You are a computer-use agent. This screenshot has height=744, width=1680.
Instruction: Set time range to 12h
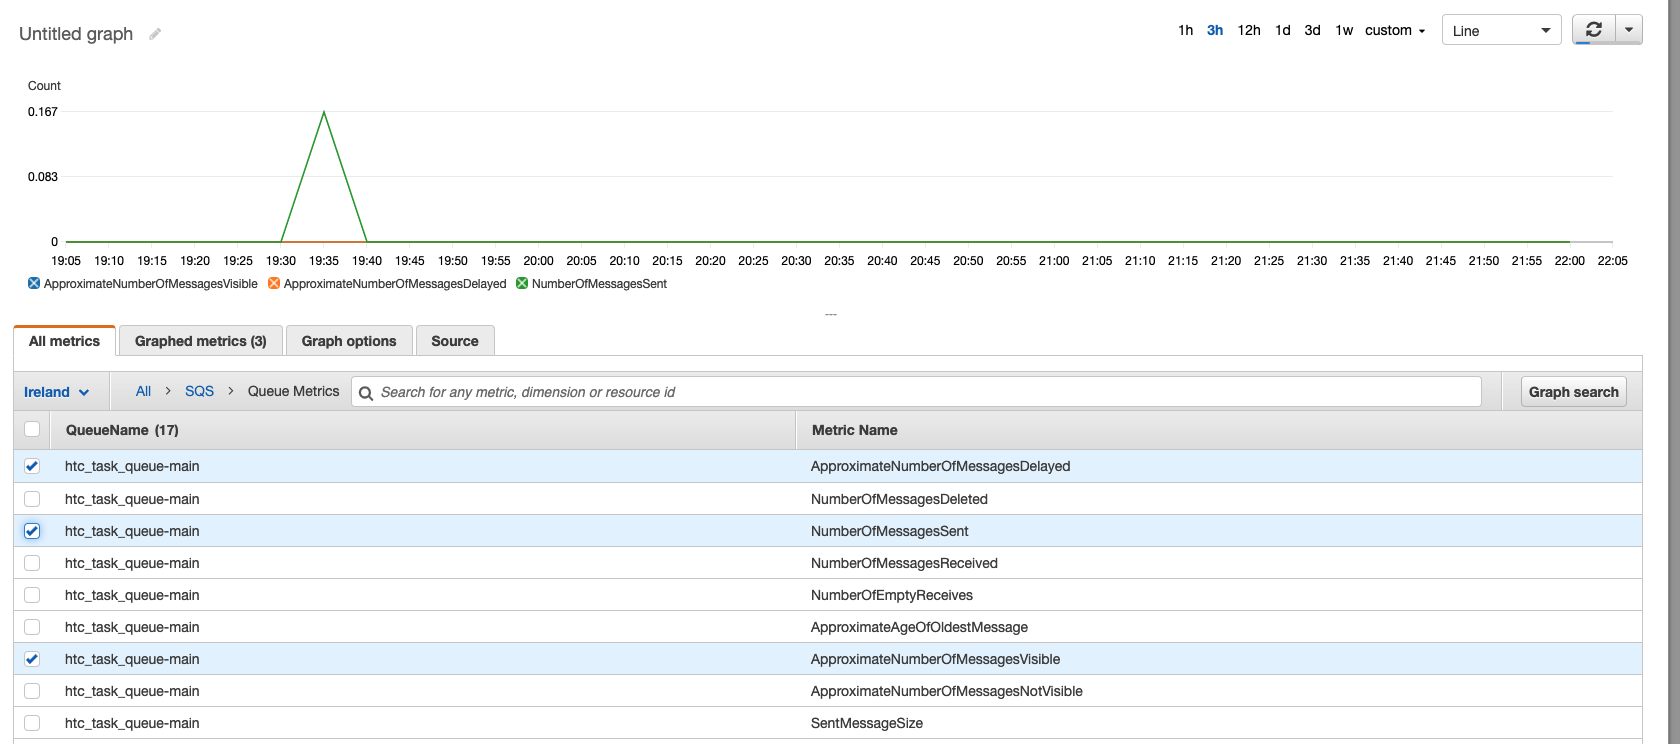(x=1249, y=31)
